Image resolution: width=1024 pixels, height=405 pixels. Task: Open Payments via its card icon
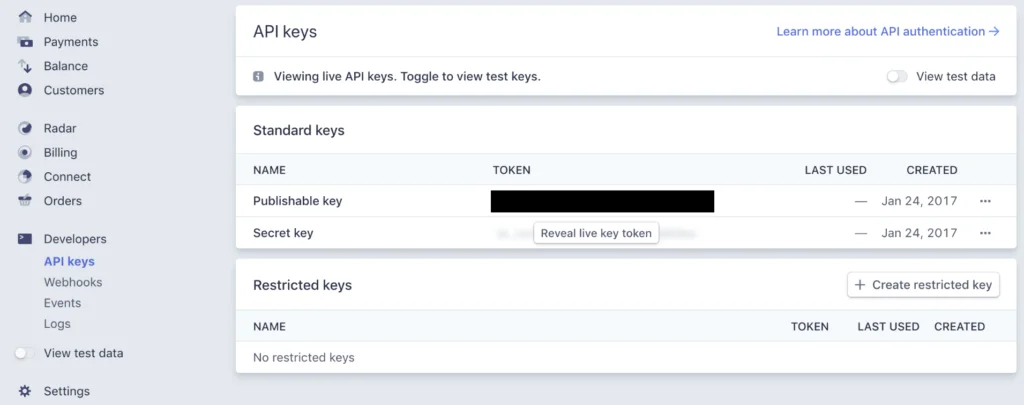(x=25, y=42)
